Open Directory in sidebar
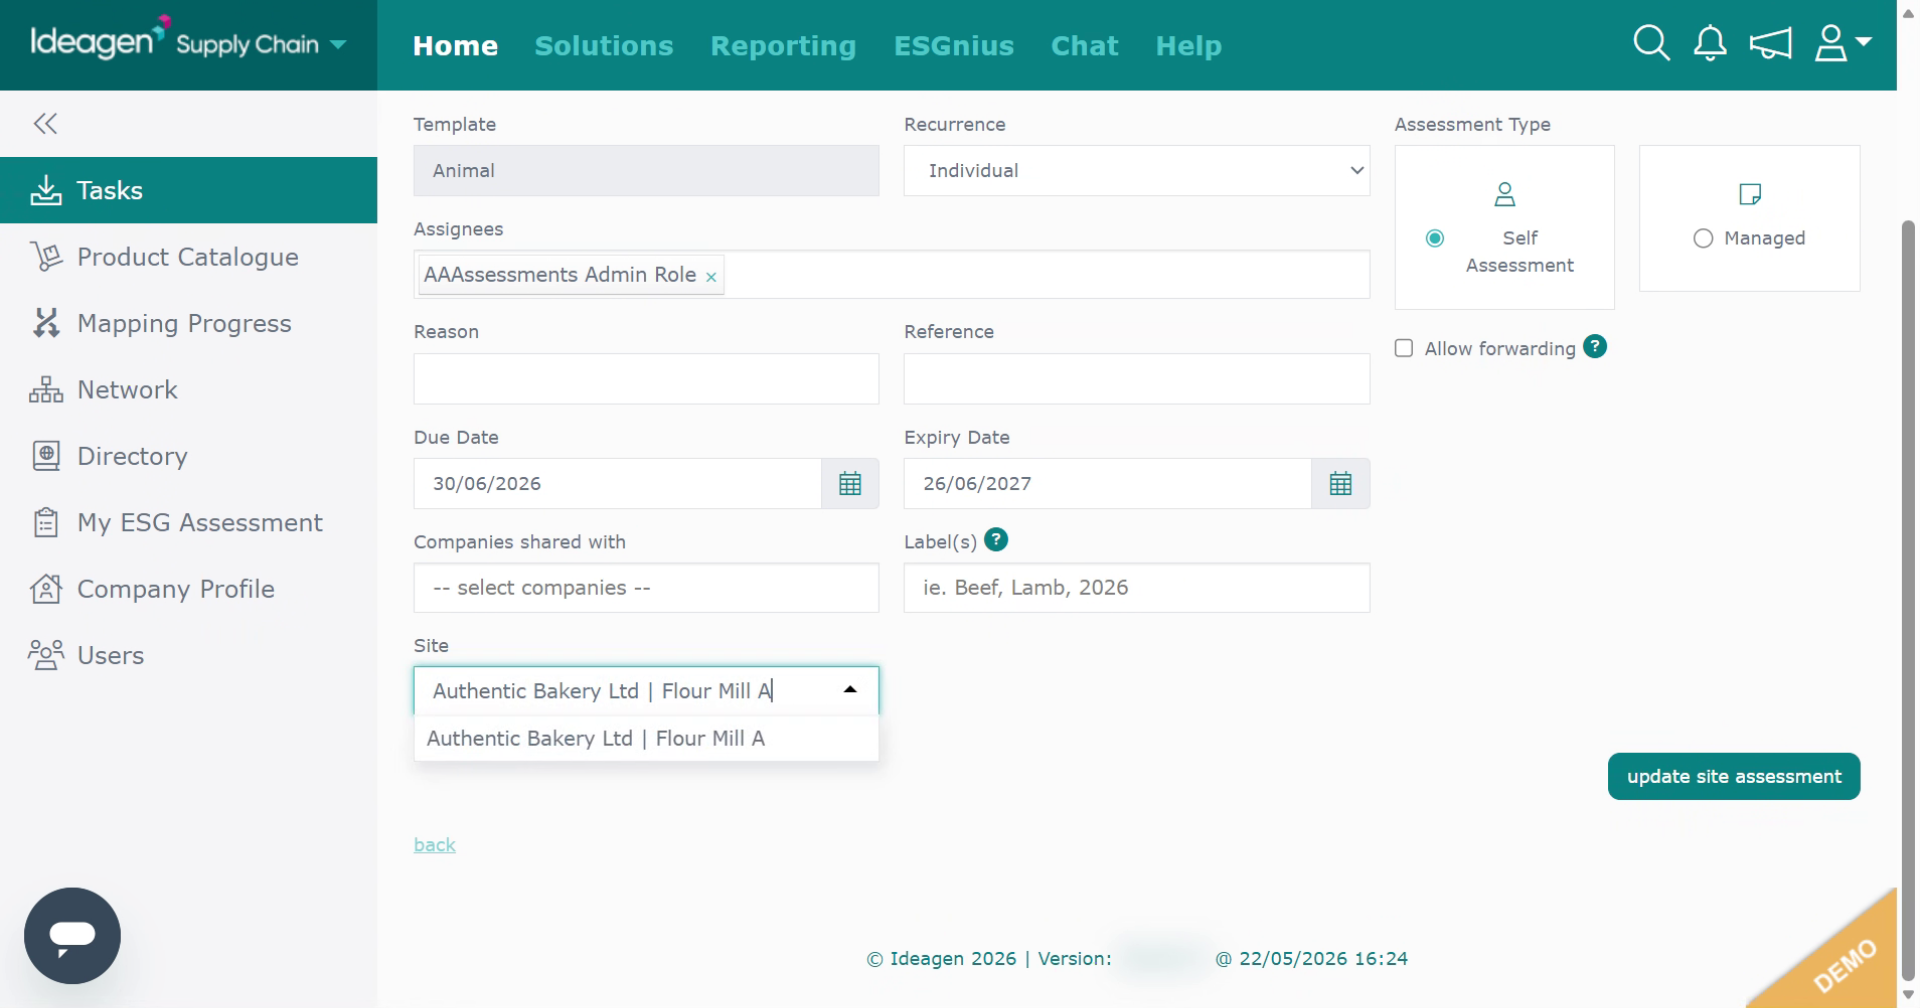Viewport: 1920px width, 1008px height. tap(188, 456)
